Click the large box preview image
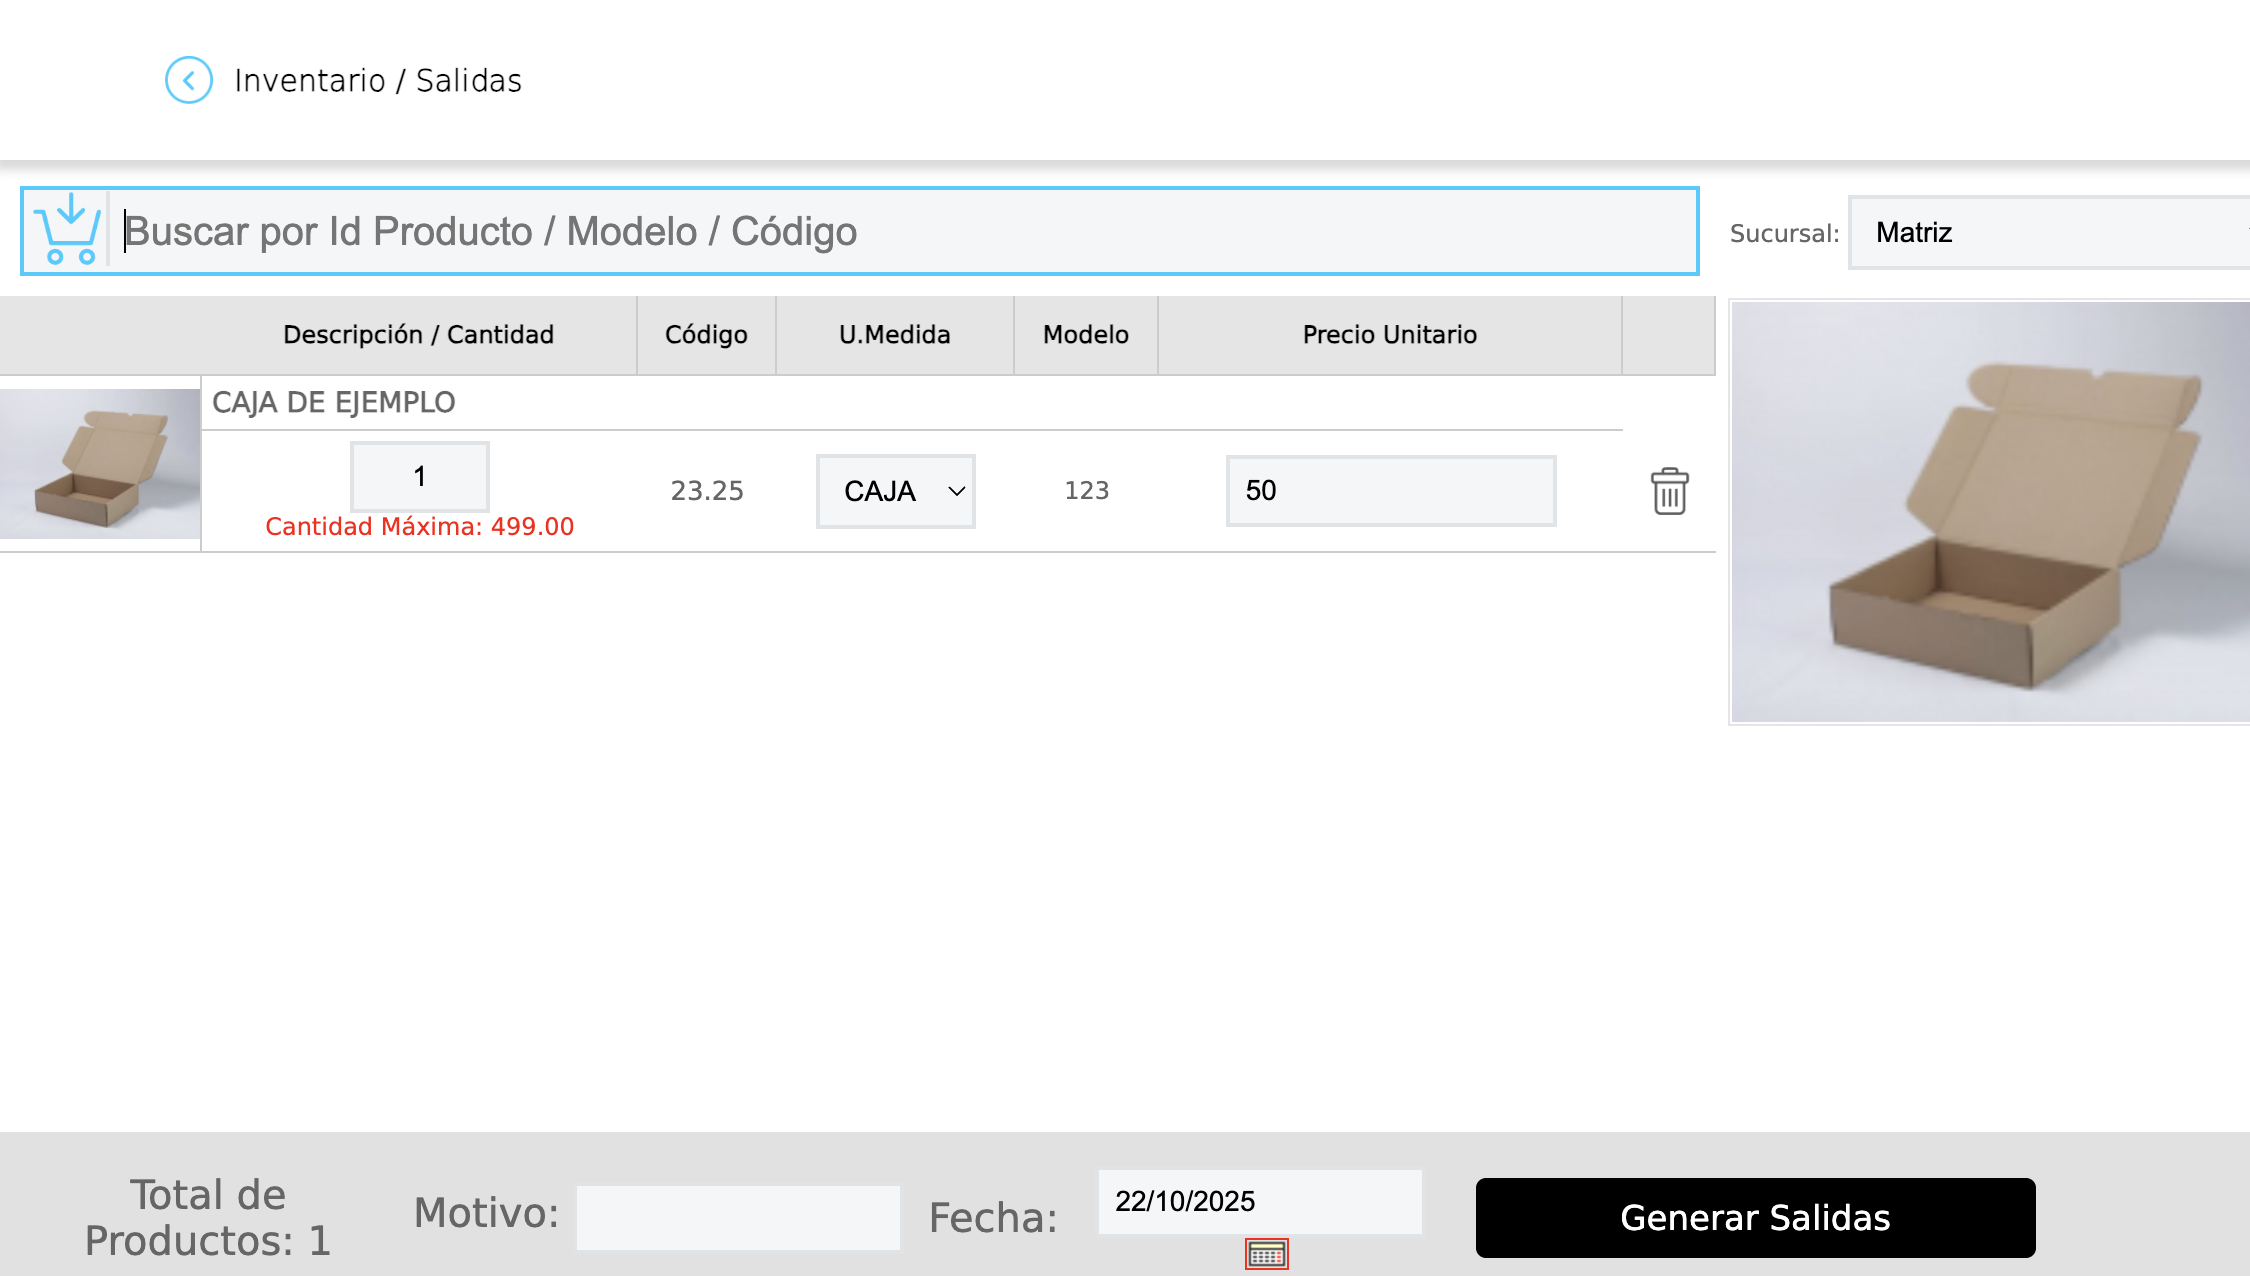The image size is (2250, 1276). pos(1990,512)
